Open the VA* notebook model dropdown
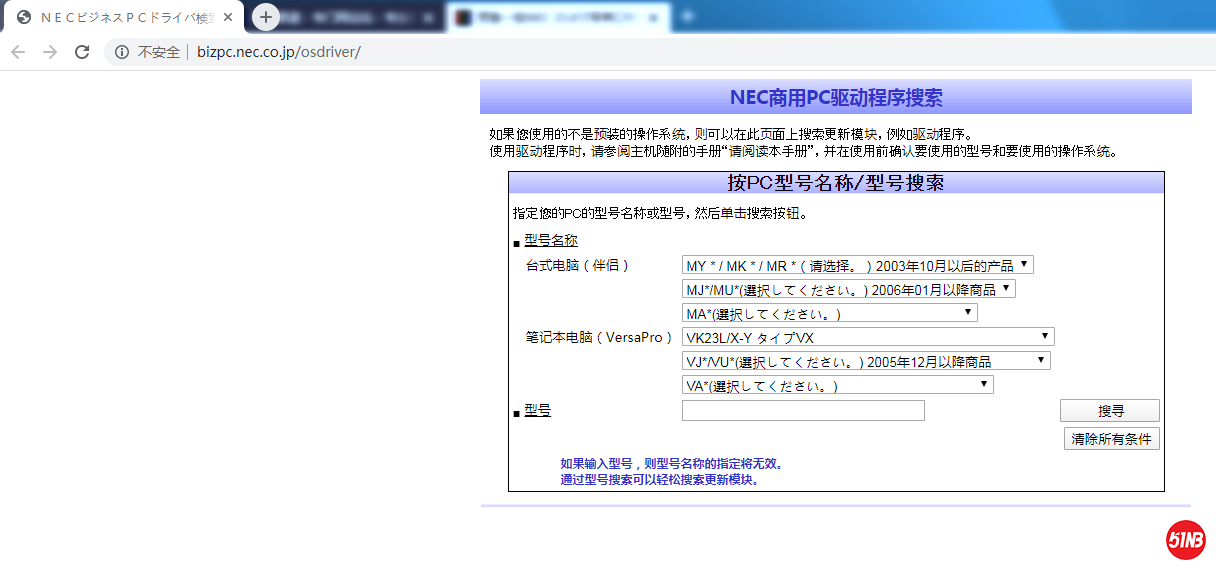 click(x=837, y=385)
